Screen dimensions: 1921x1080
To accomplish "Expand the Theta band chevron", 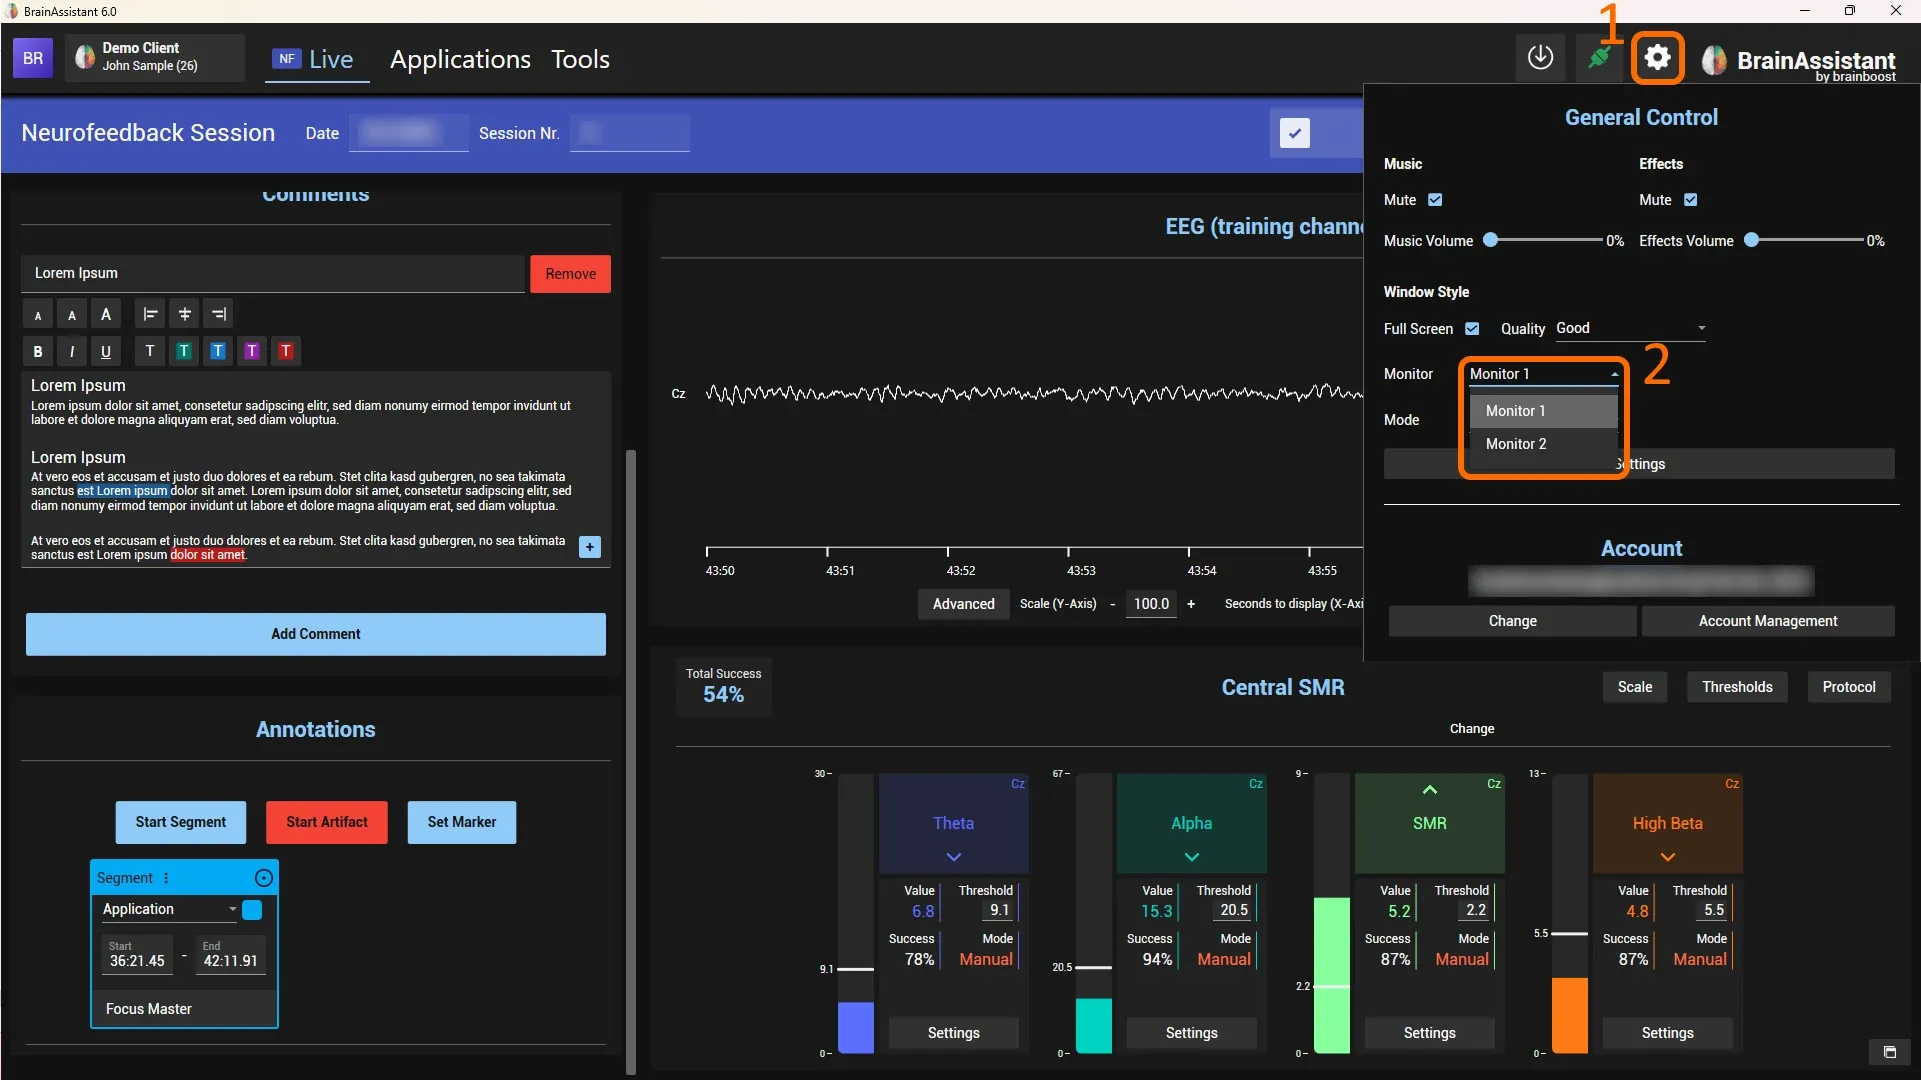I will [954, 857].
